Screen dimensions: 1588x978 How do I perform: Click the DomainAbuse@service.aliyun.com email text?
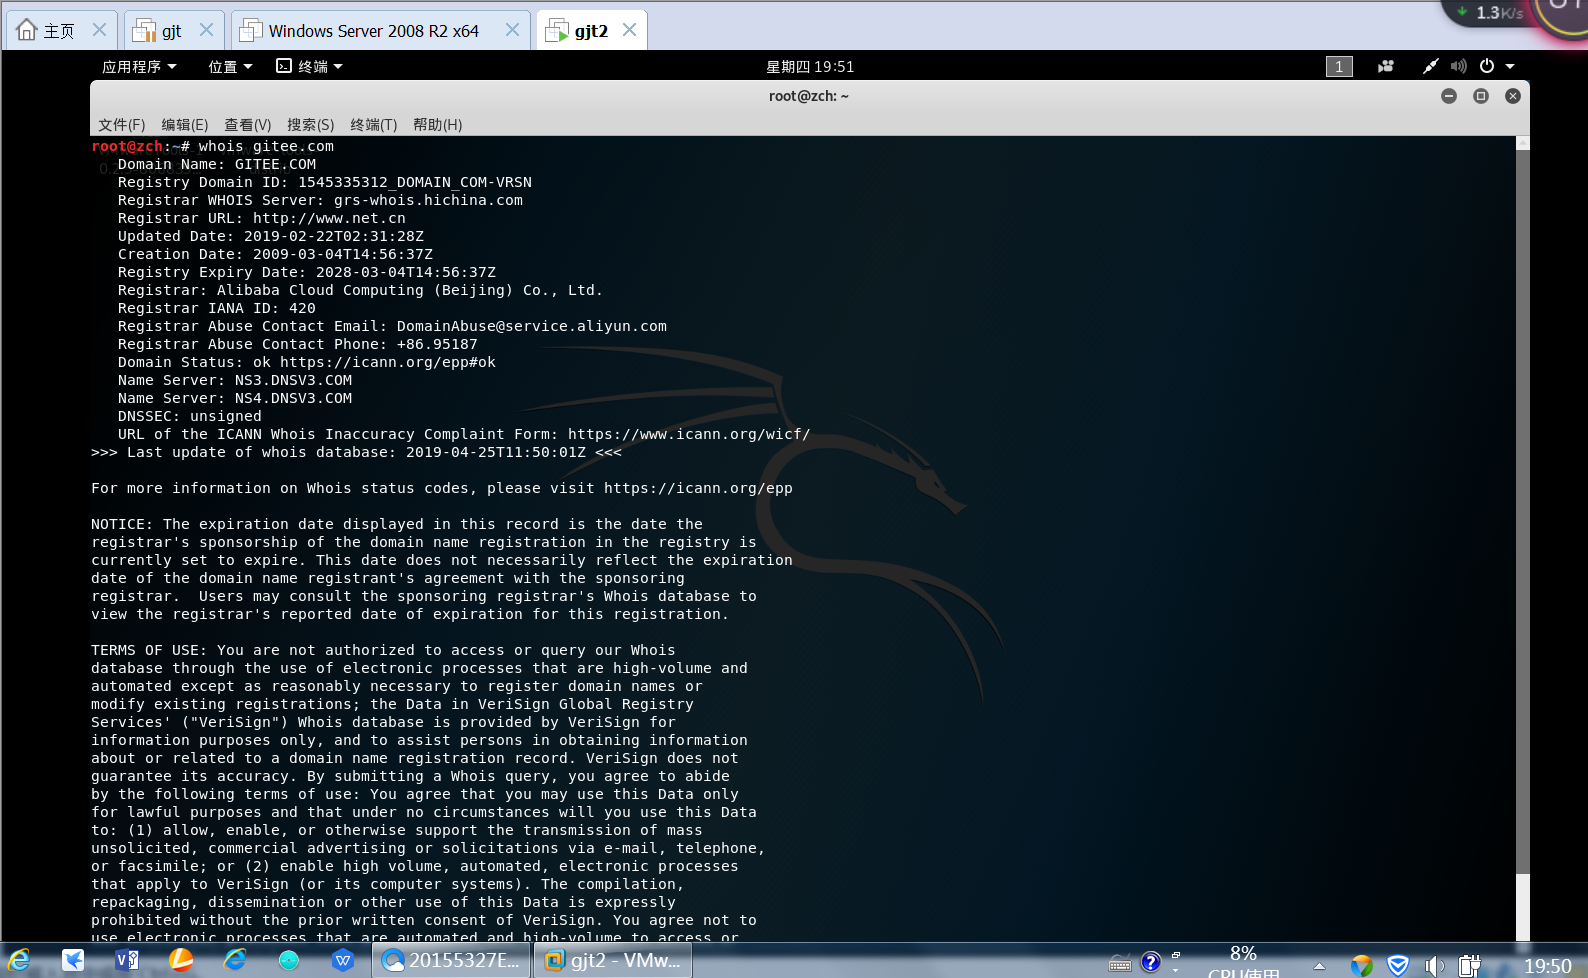click(532, 326)
